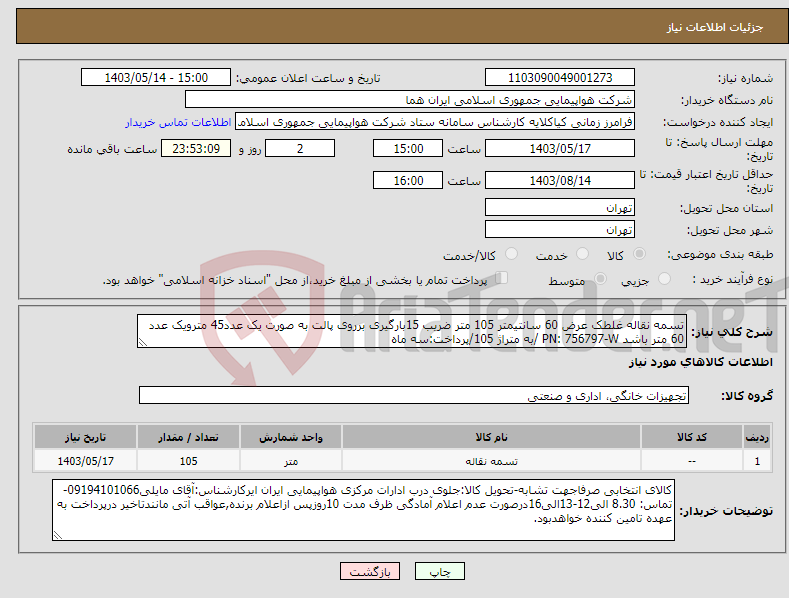Click the price validity date 1403/08/14 field
Image resolution: width=789 pixels, height=598 pixels.
click(x=560, y=180)
